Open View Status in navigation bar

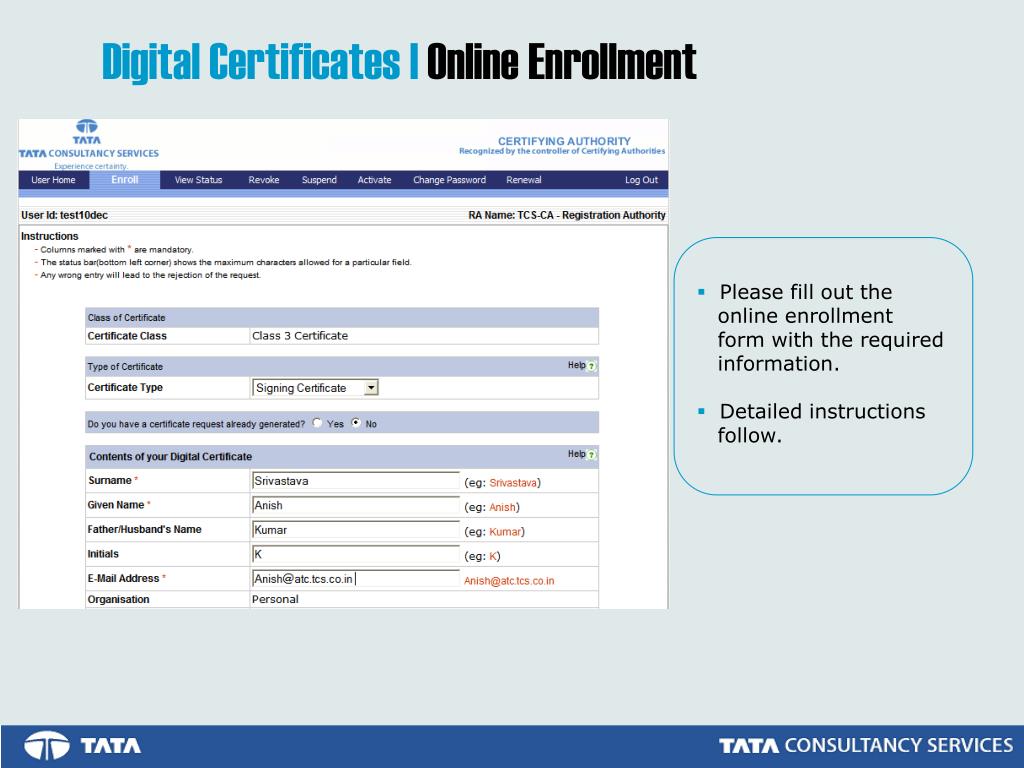[199, 180]
